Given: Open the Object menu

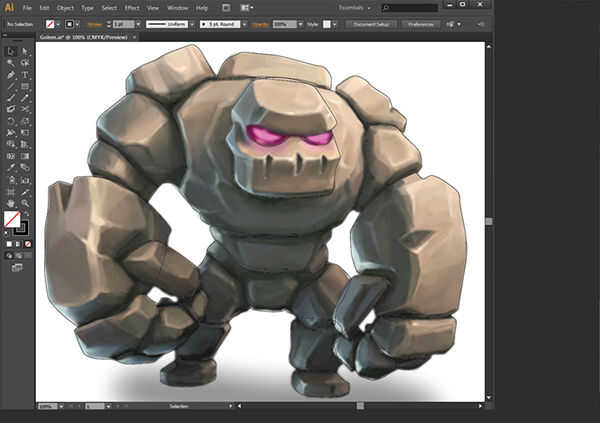Looking at the screenshot, I should (x=65, y=8).
